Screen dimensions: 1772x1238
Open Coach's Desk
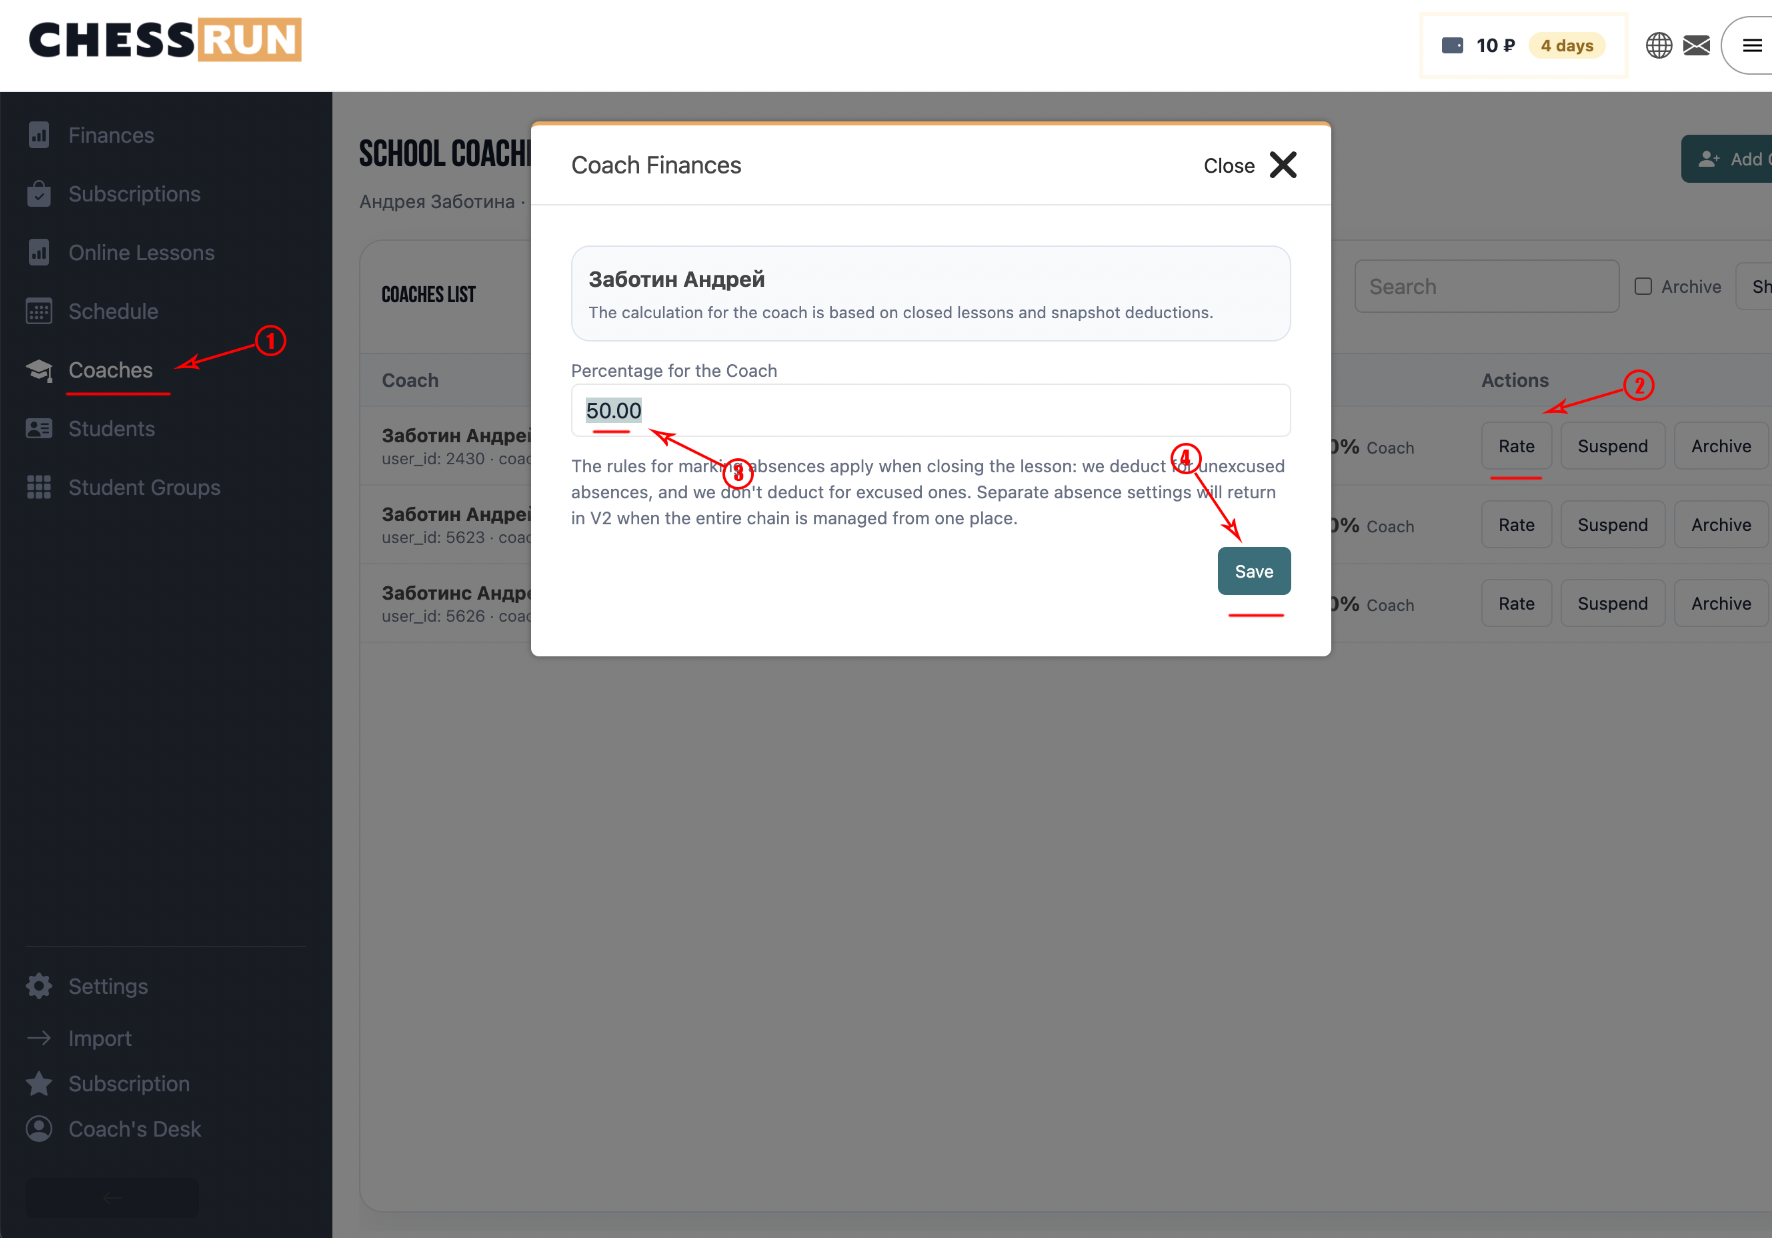tap(135, 1129)
